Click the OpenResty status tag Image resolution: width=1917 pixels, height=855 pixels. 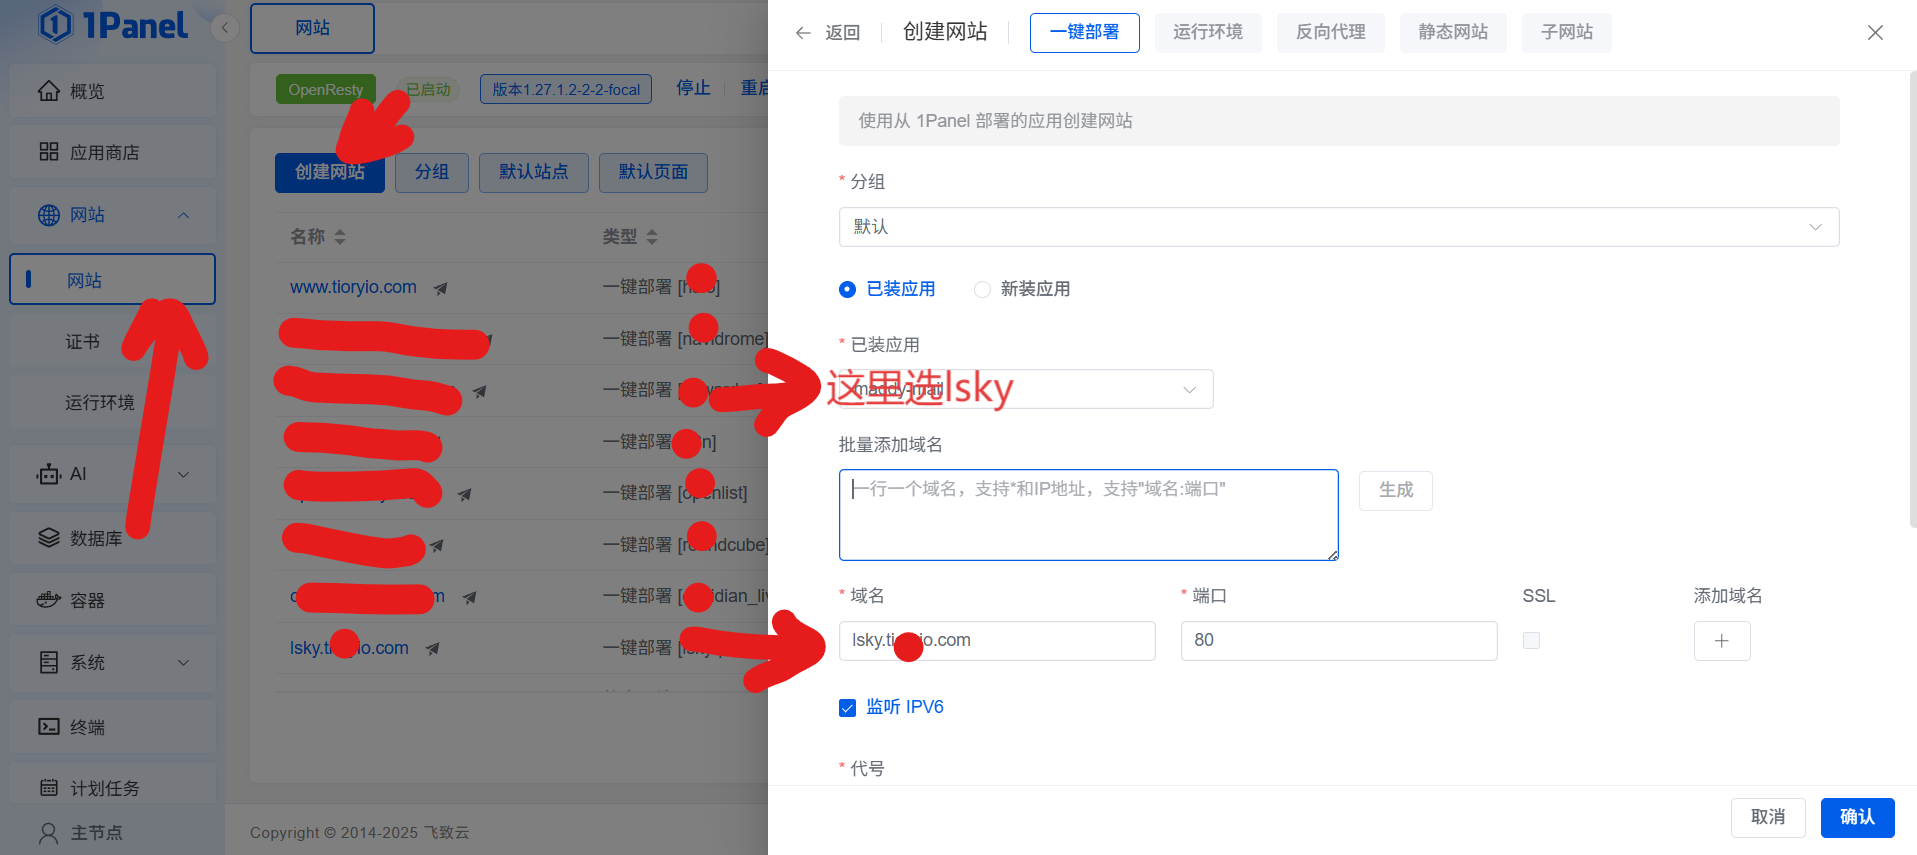coord(326,90)
